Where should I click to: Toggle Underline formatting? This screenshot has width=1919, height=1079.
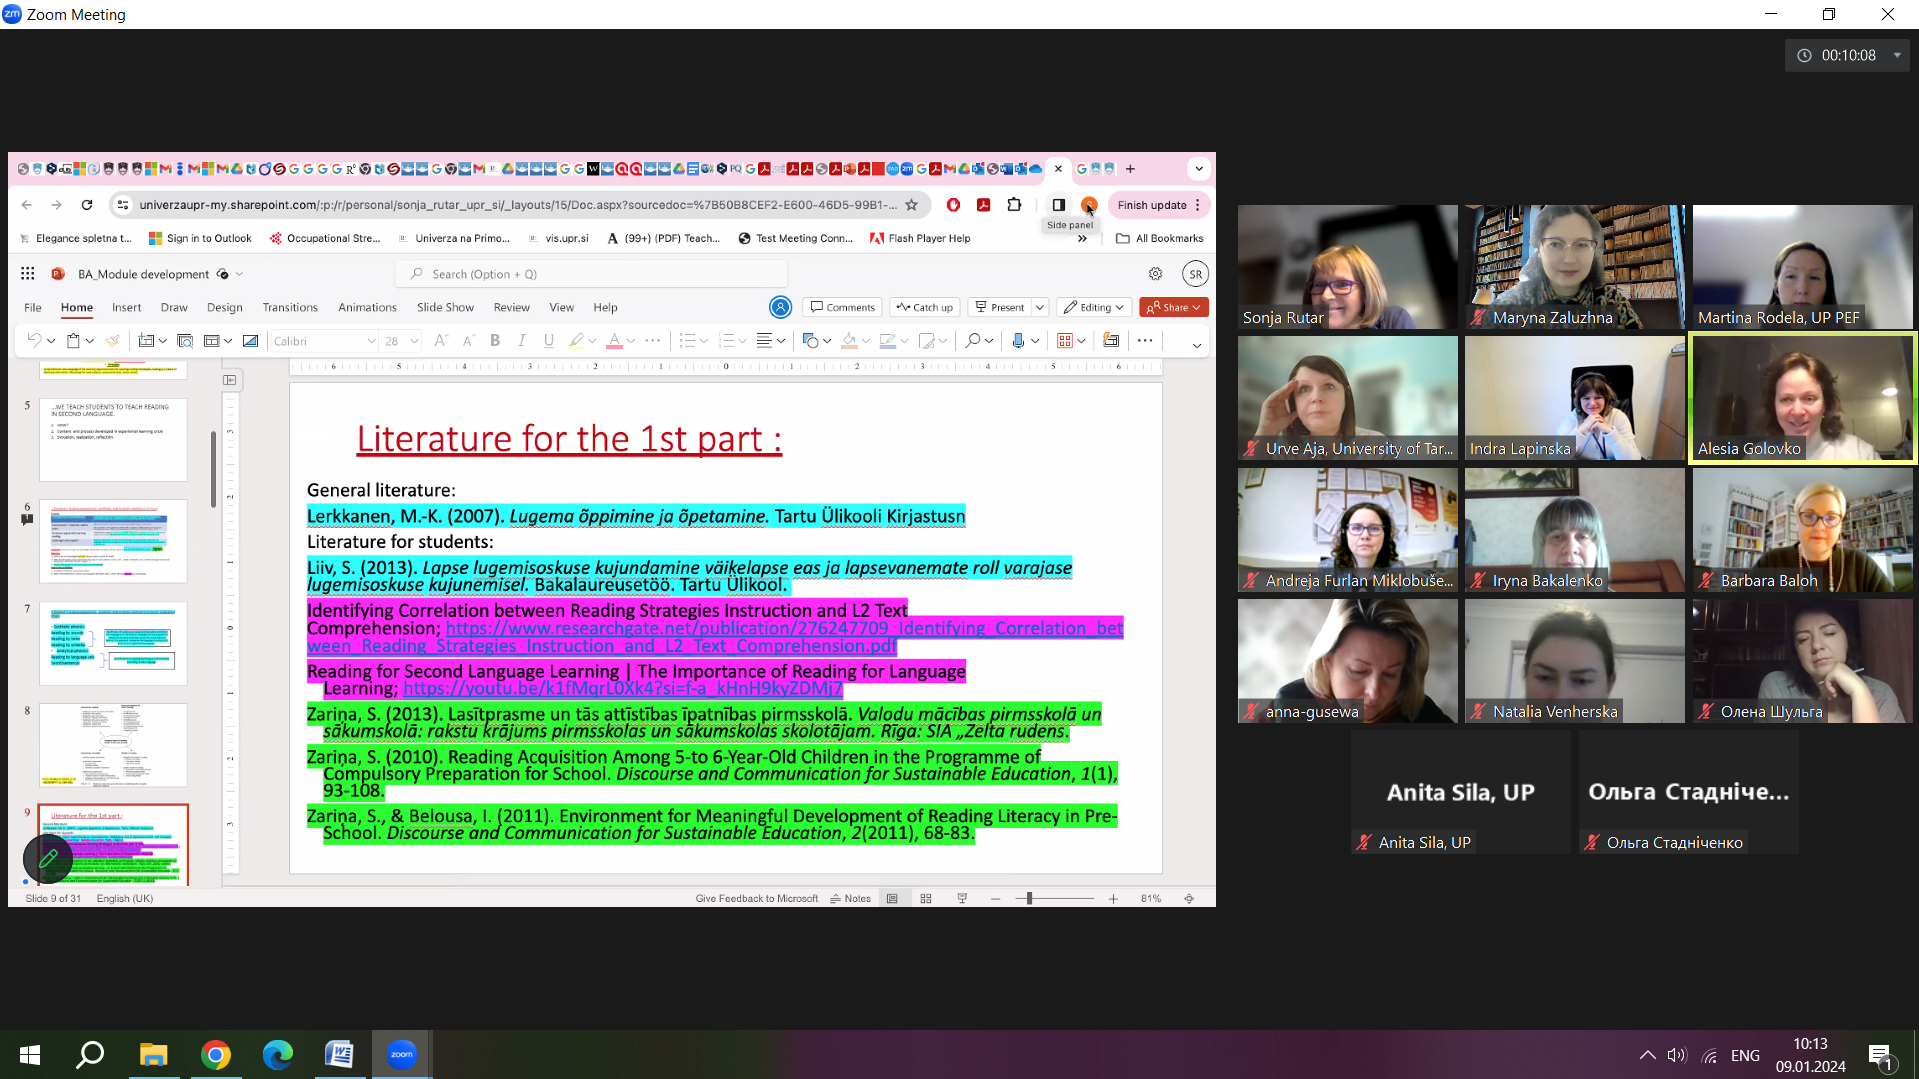coord(549,341)
